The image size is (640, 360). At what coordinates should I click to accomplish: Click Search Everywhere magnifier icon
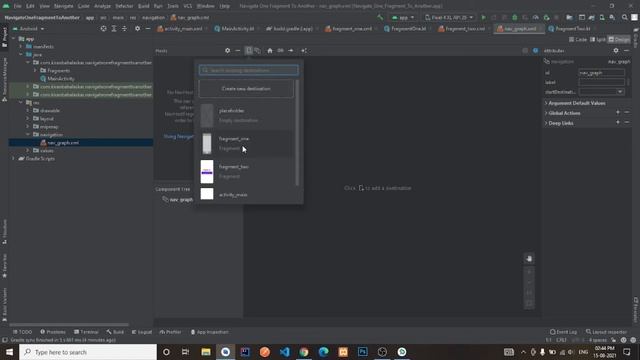point(624,18)
